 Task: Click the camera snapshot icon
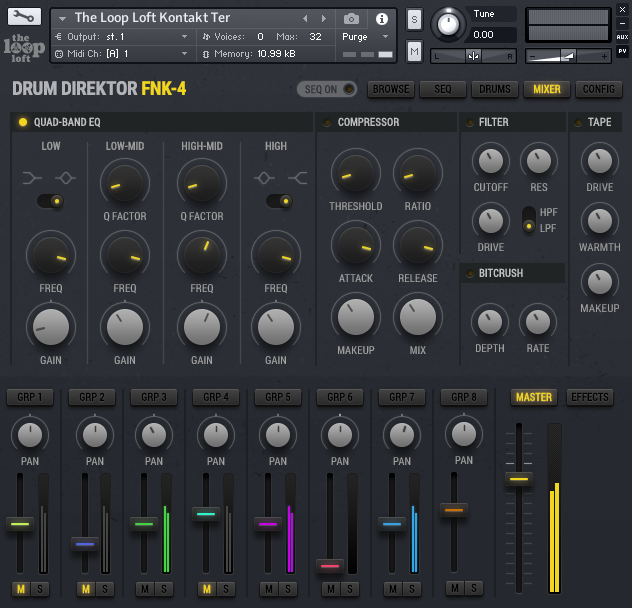pyautogui.click(x=351, y=18)
